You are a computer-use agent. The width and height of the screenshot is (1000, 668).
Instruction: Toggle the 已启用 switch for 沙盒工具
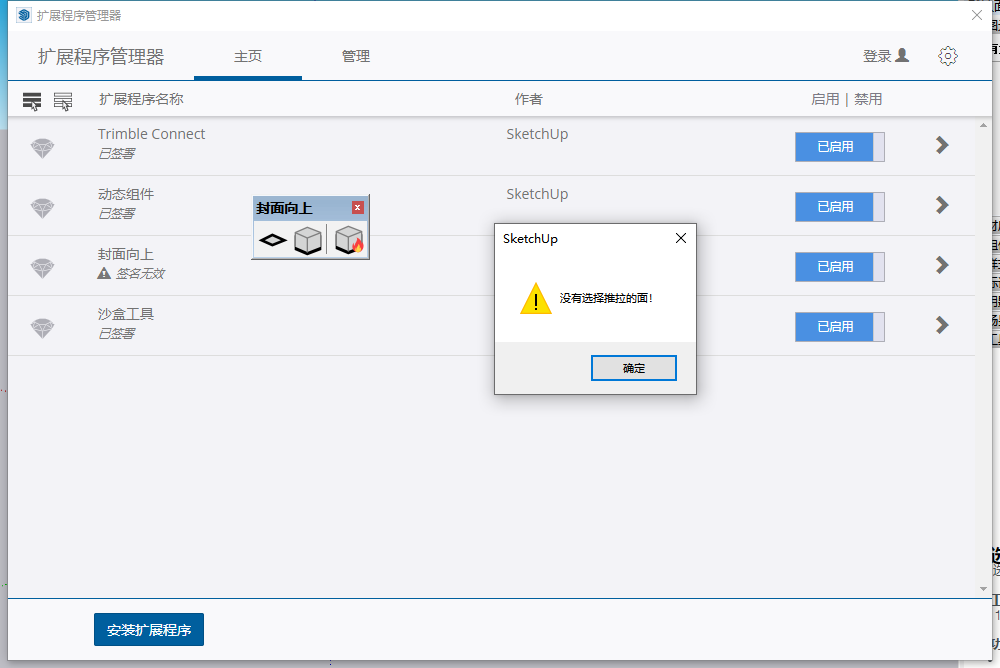point(839,327)
